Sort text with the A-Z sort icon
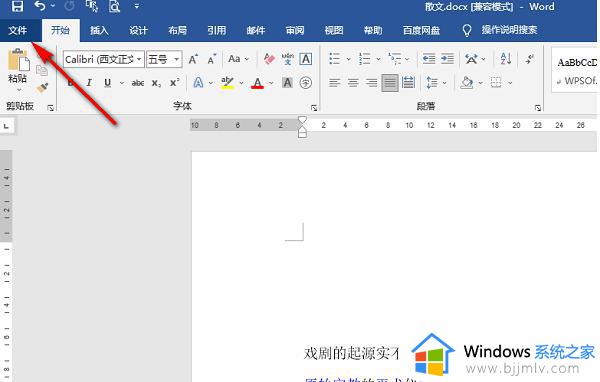Screen dimensions: 600x382 click(506, 59)
